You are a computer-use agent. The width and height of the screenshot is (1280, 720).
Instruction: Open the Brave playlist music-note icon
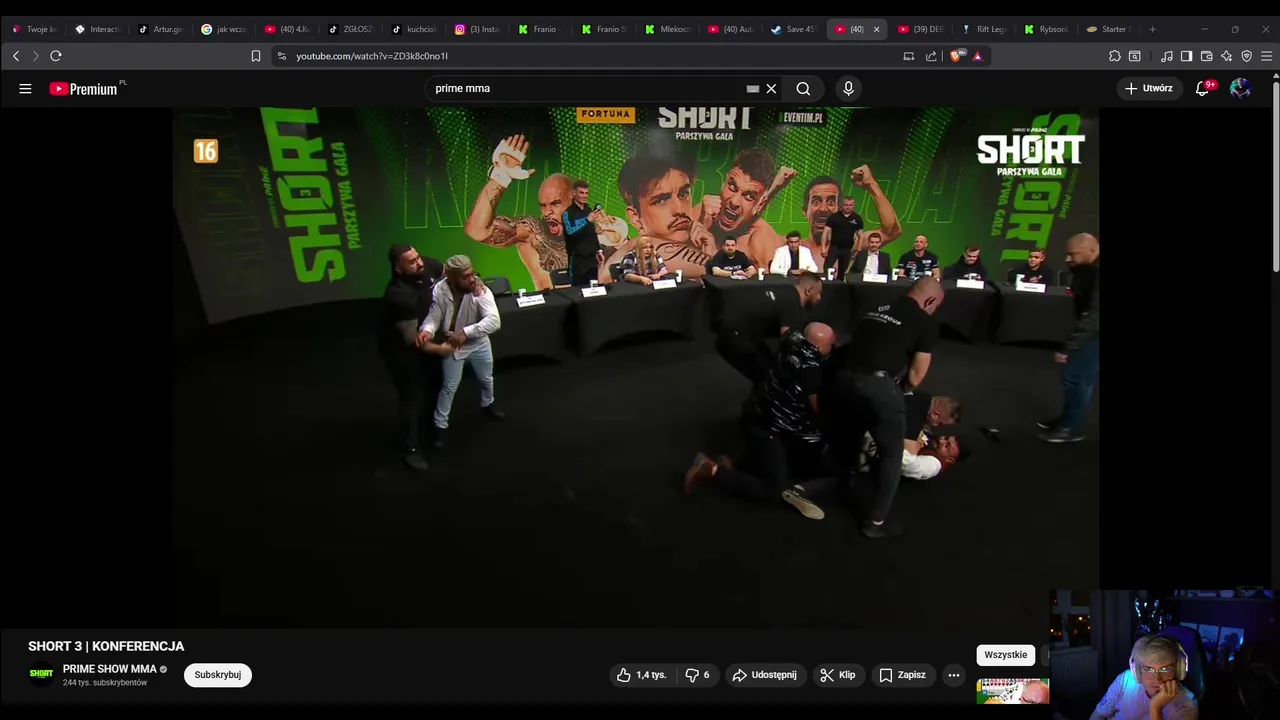(x=1167, y=56)
